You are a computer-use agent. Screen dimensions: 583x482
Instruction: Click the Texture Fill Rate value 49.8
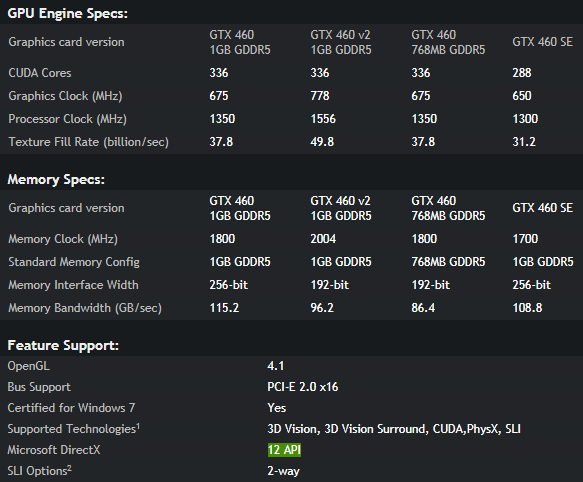322,142
